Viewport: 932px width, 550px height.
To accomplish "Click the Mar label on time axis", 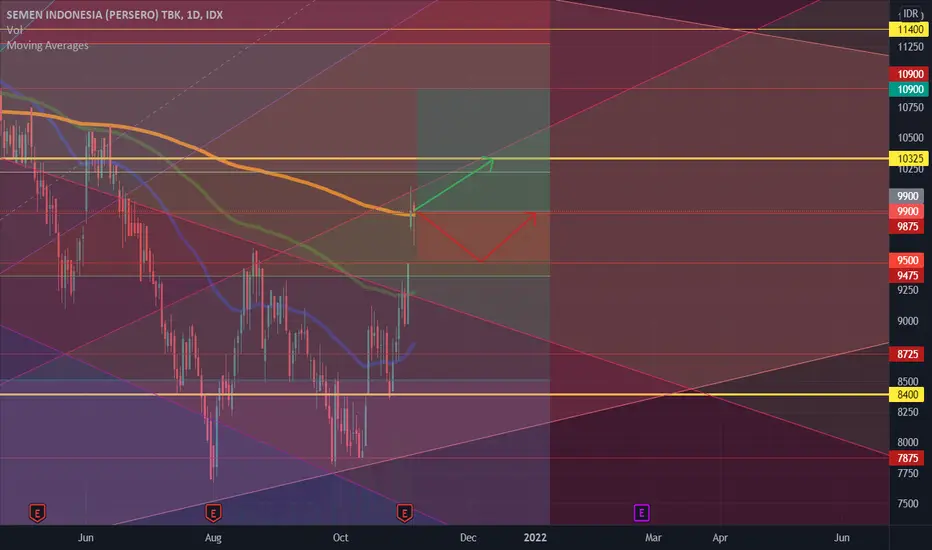I will 653,538.
